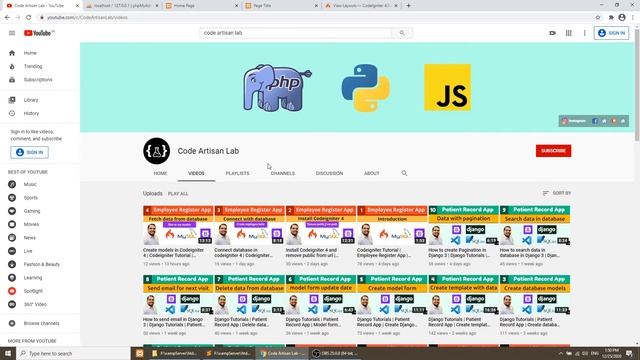Screen dimensions: 640x360
Task: Click the taskbar Type here to search box
Action: tap(73, 353)
